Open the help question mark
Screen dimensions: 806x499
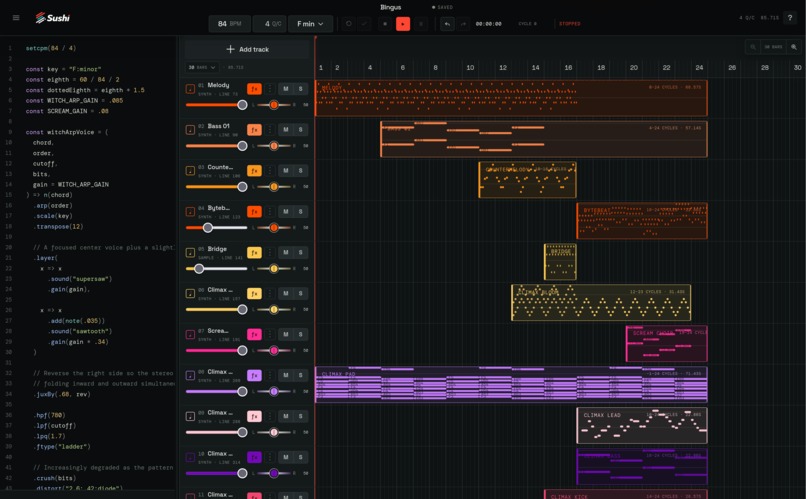click(790, 17)
